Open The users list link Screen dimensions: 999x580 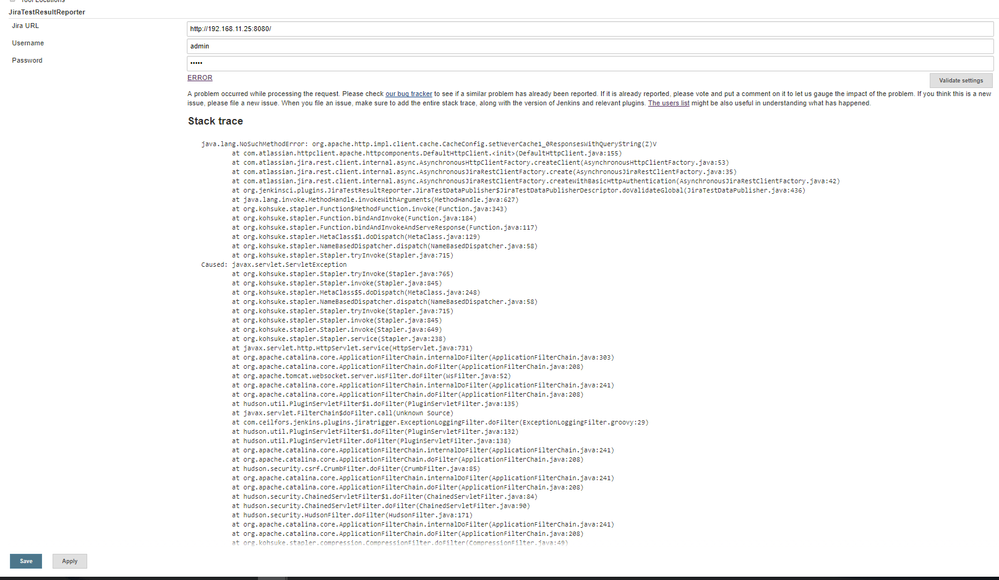668,103
